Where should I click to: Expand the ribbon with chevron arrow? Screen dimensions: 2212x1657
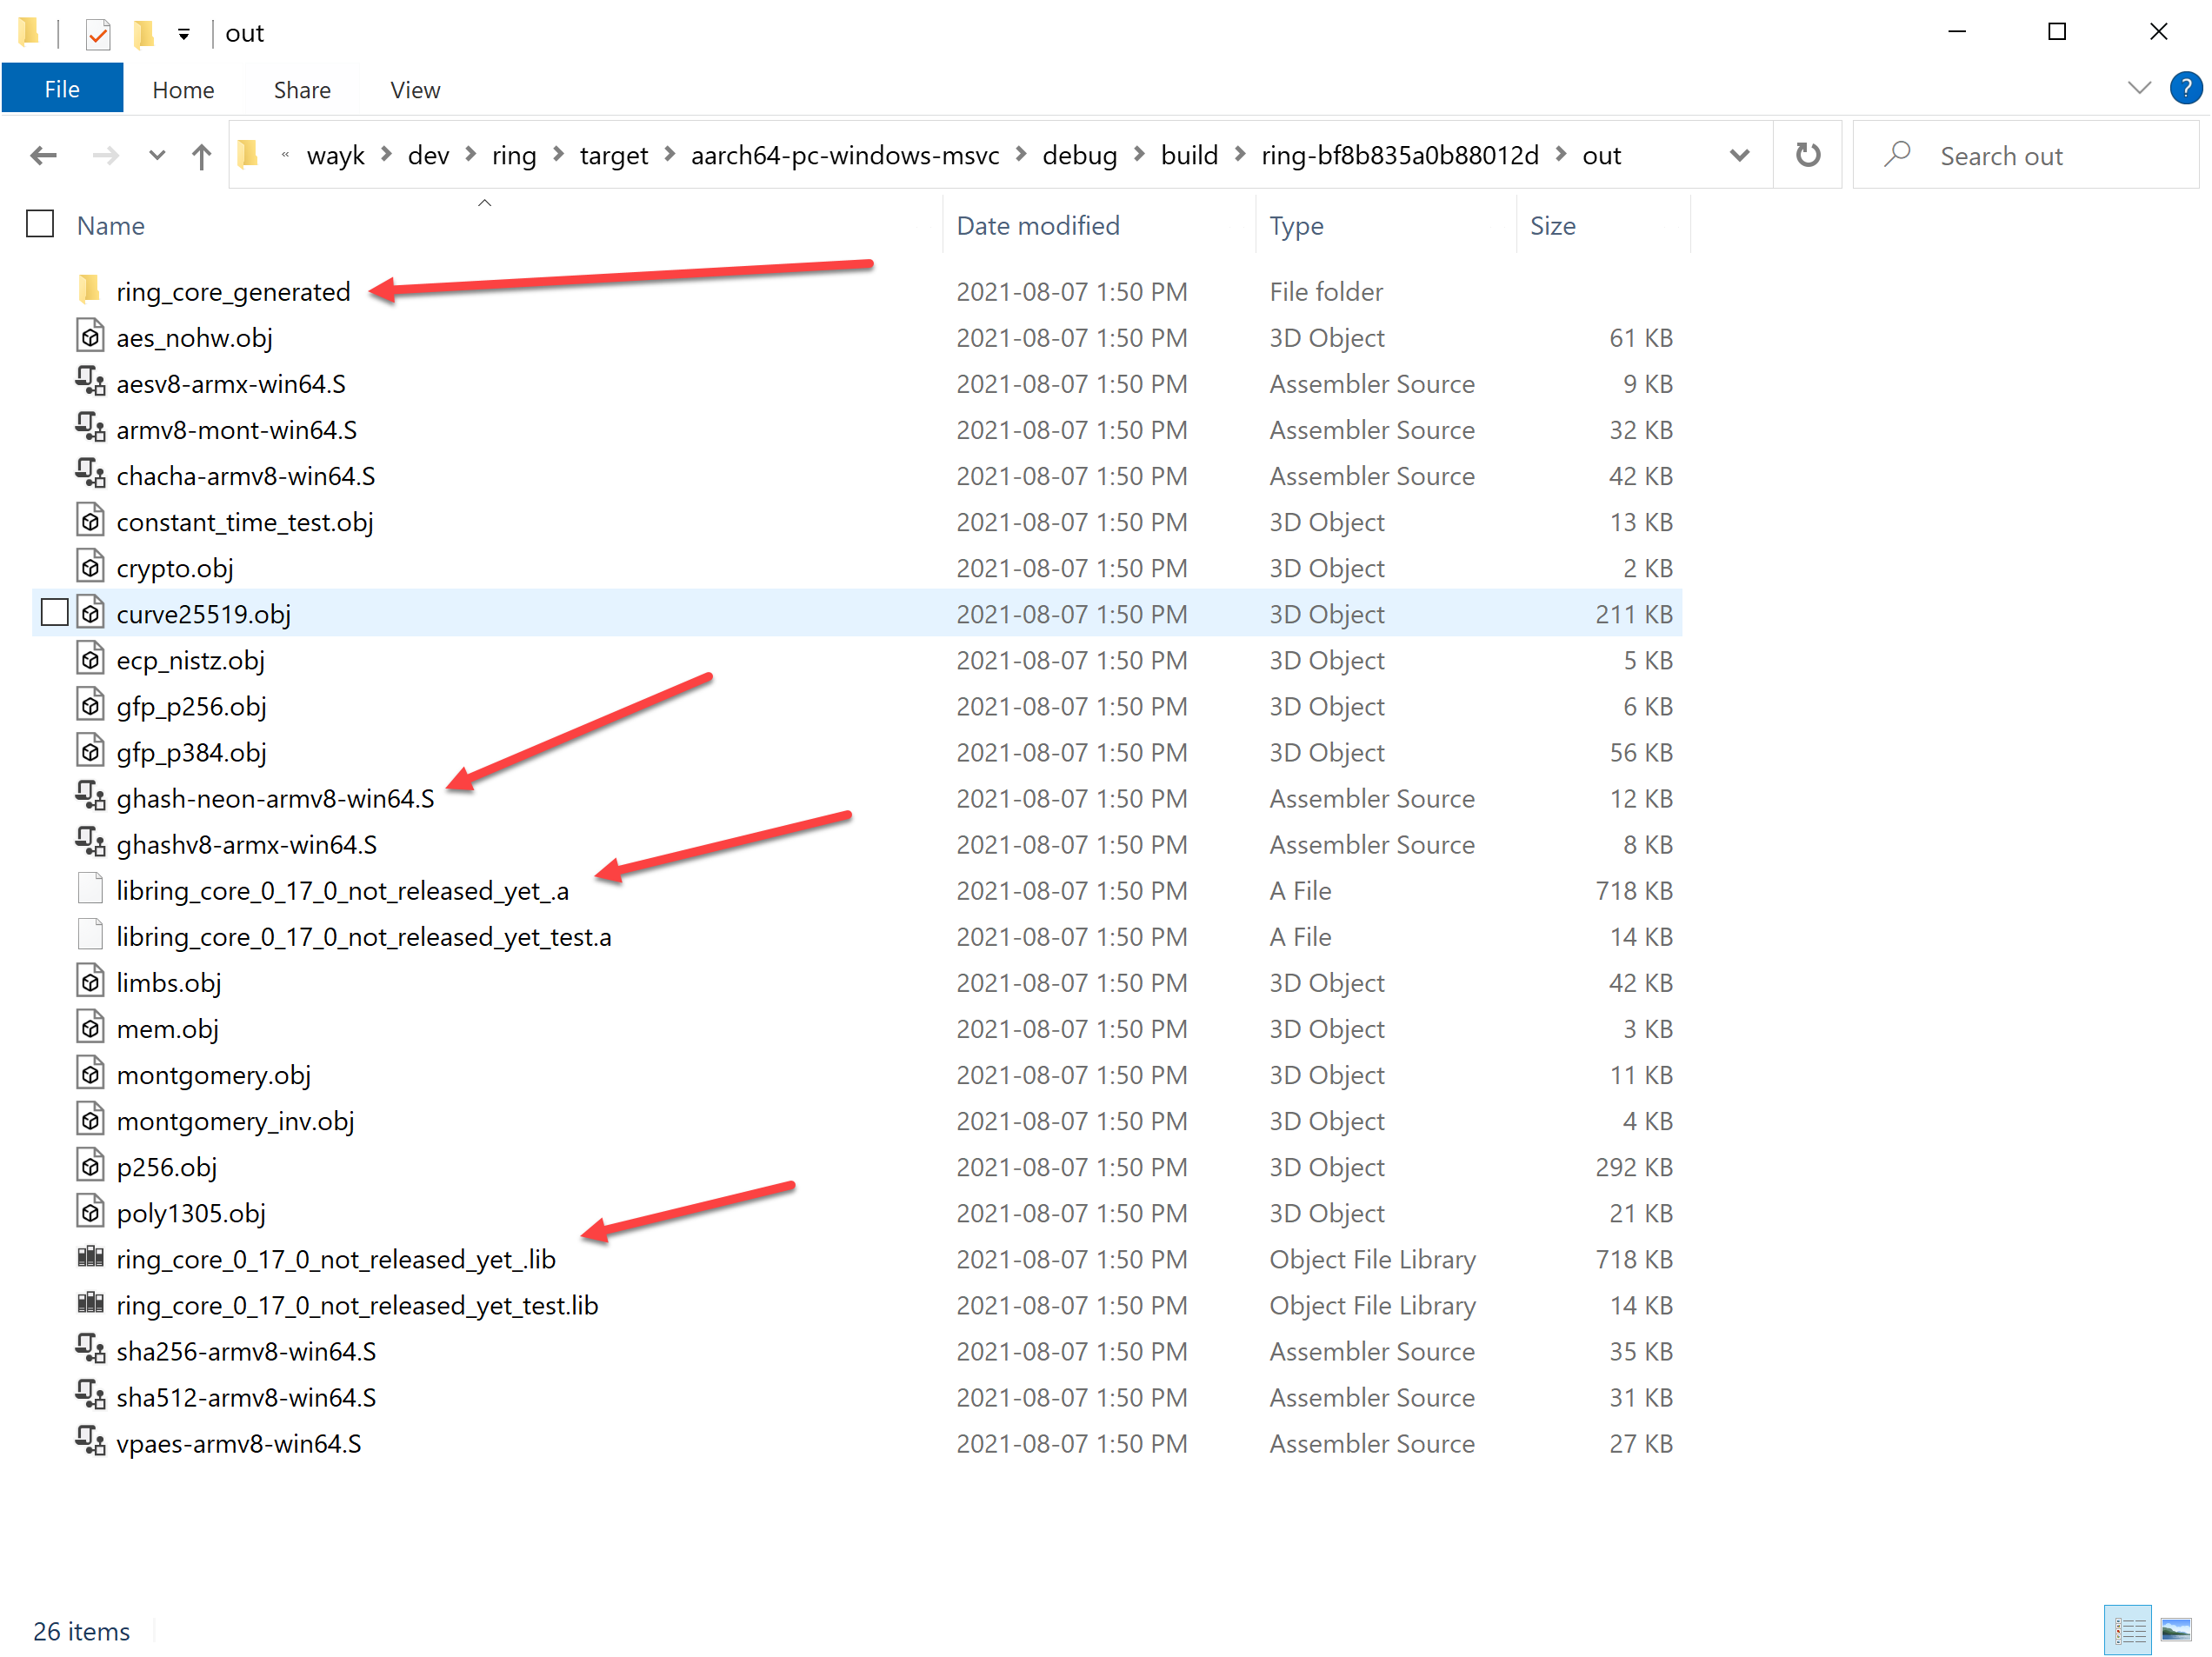click(x=2138, y=88)
